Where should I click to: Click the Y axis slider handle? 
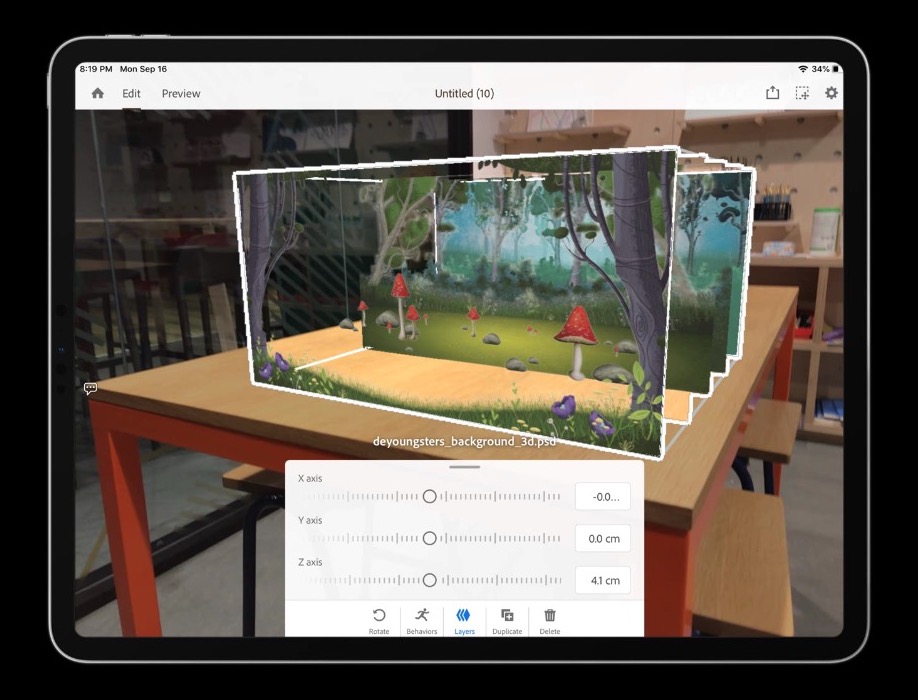pyautogui.click(x=429, y=538)
